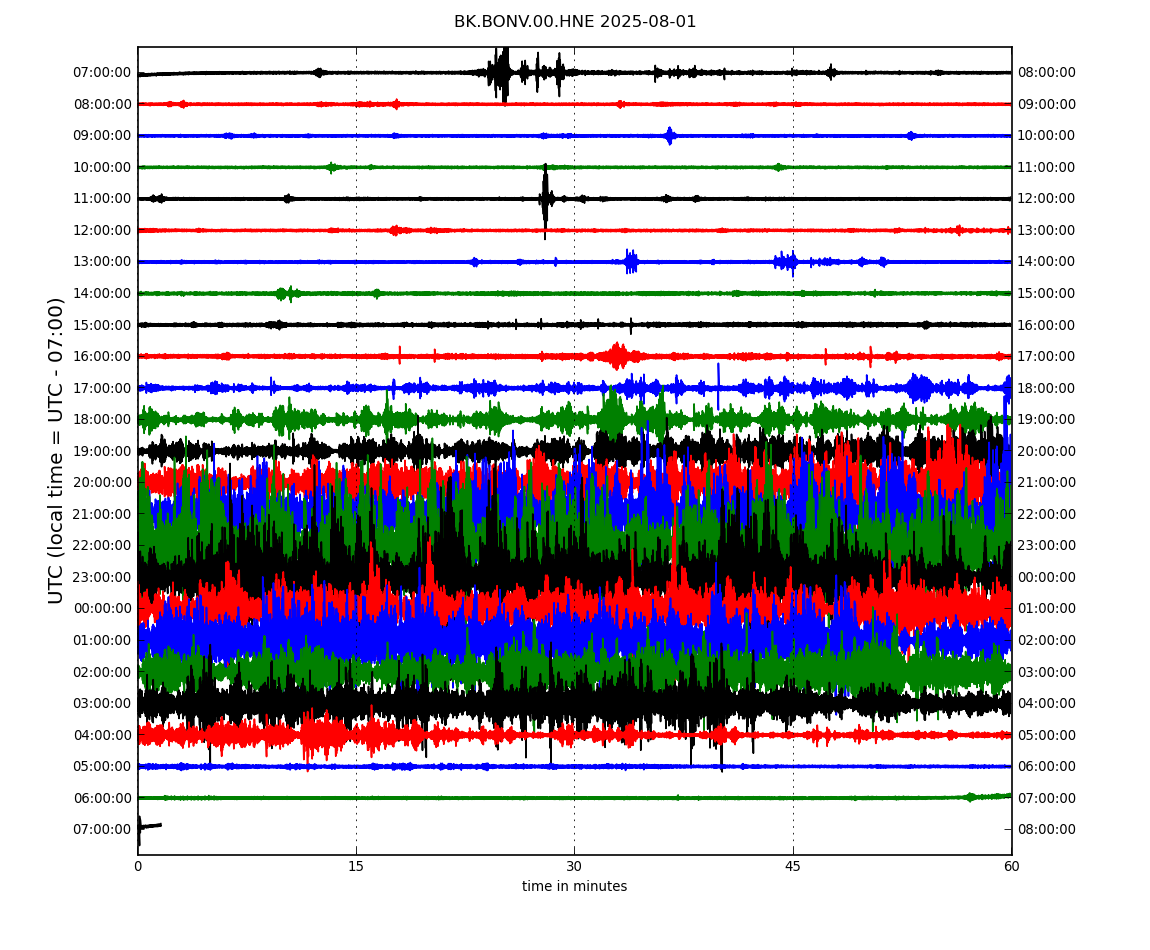The height and width of the screenshot is (950, 1150).
Task: Select left-axis UTC label 19:00:00
Action: coord(103,451)
